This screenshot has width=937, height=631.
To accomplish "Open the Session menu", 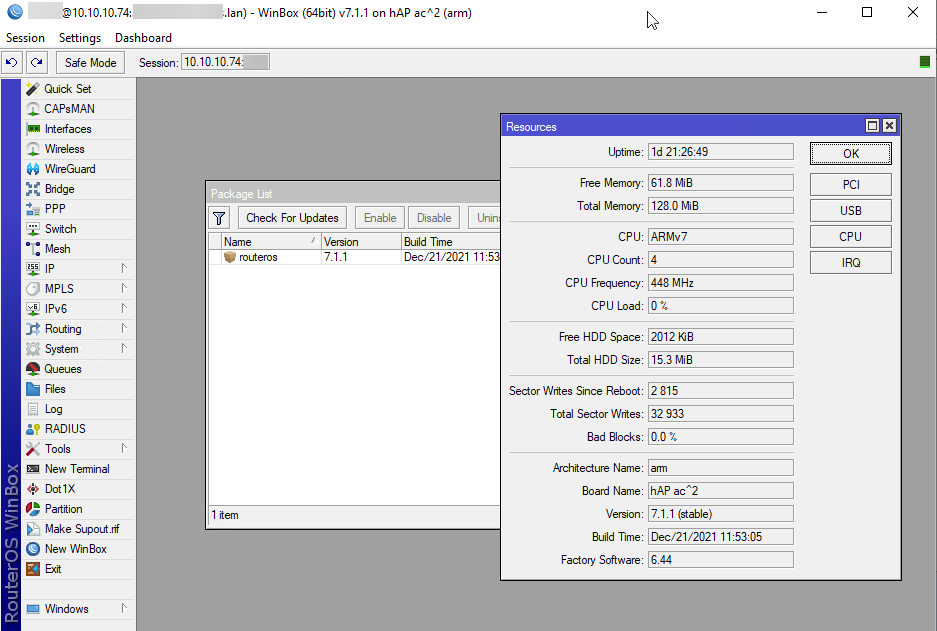I will pos(25,38).
